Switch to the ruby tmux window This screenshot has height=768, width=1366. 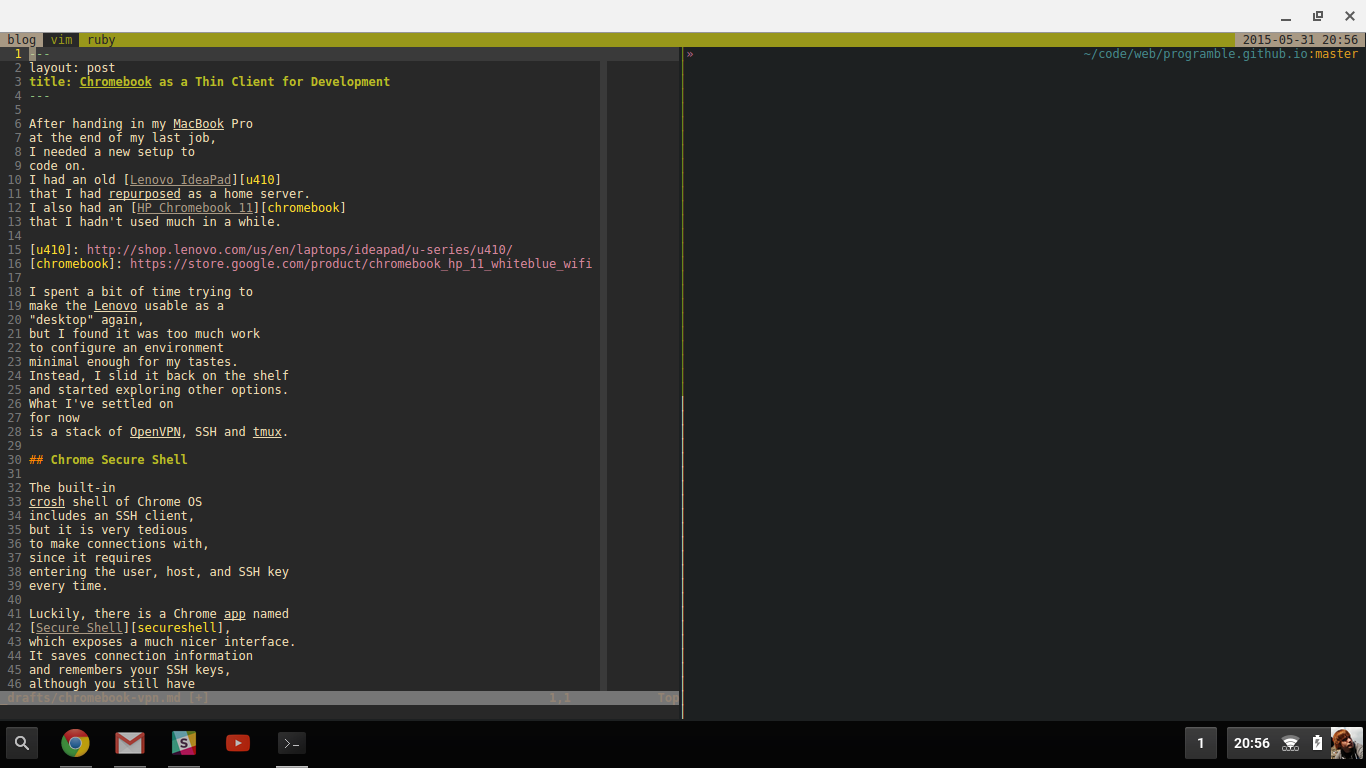pos(101,40)
